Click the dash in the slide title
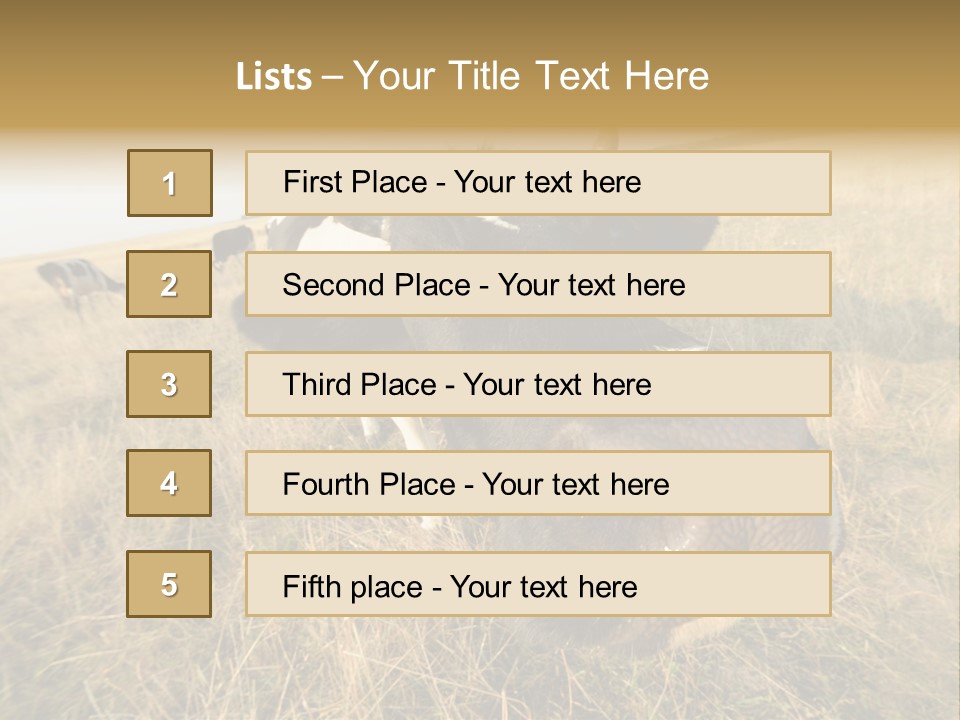 pyautogui.click(x=332, y=77)
